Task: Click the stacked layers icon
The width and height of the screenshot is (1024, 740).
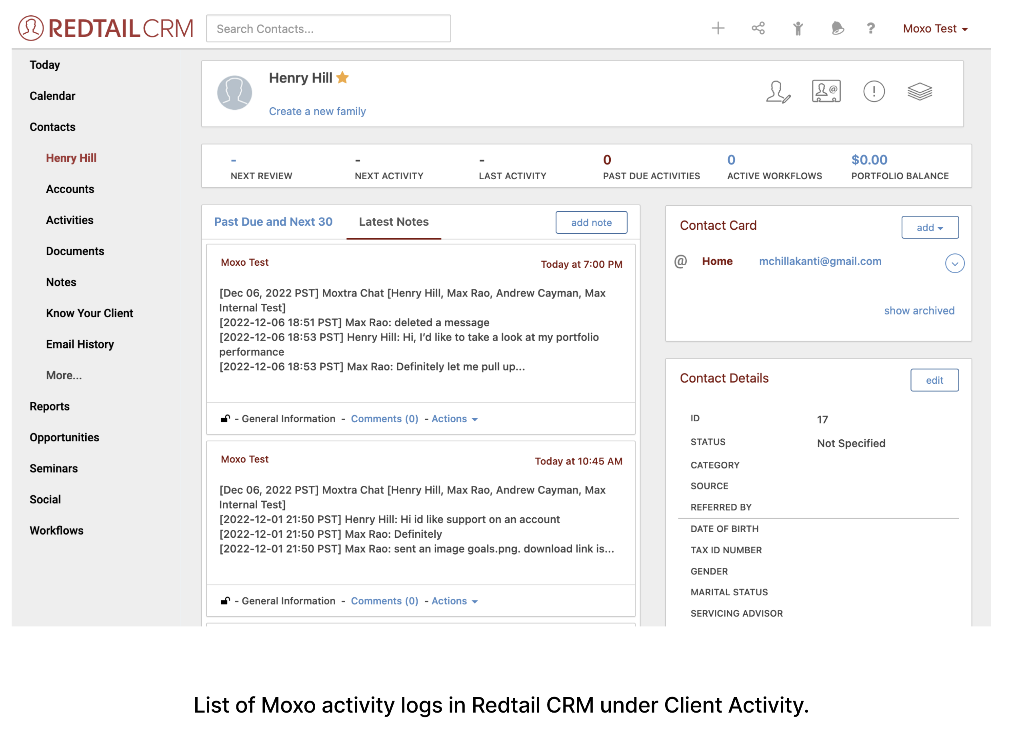Action: (x=920, y=91)
